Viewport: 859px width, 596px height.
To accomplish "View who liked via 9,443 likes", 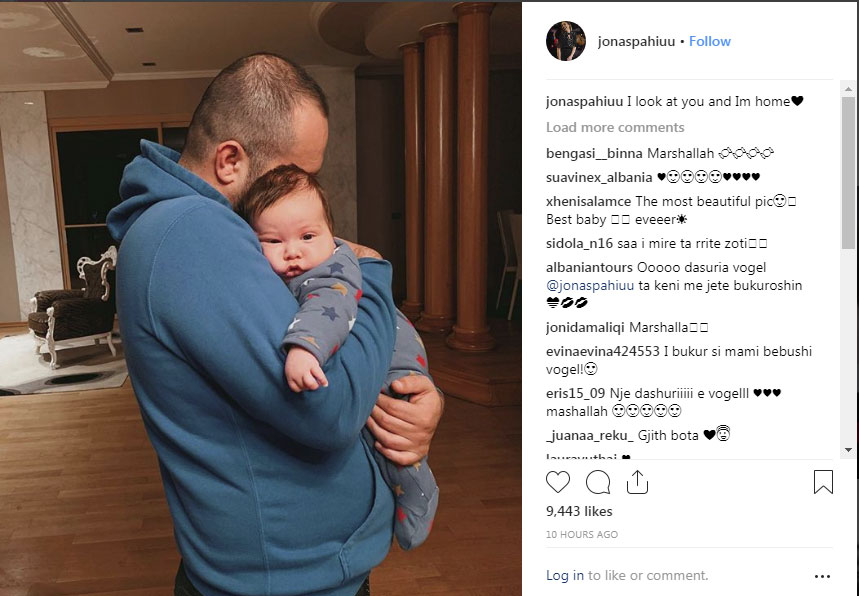I will (x=579, y=511).
